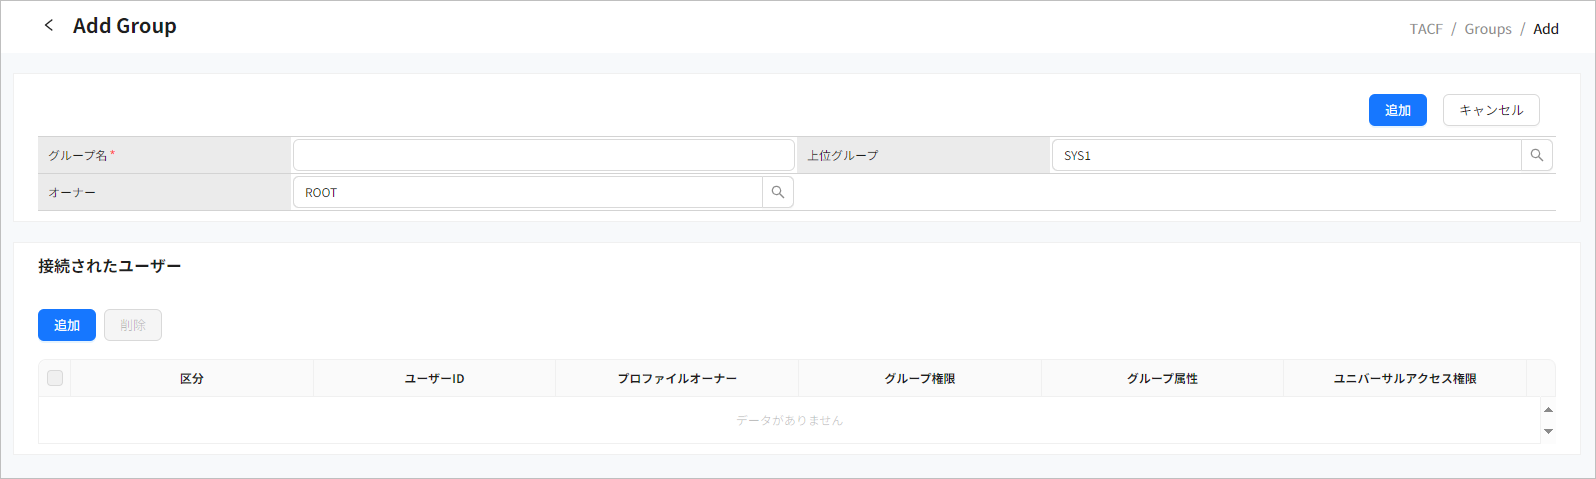
Task: Click the Add breadcrumb item
Action: pos(1545,29)
